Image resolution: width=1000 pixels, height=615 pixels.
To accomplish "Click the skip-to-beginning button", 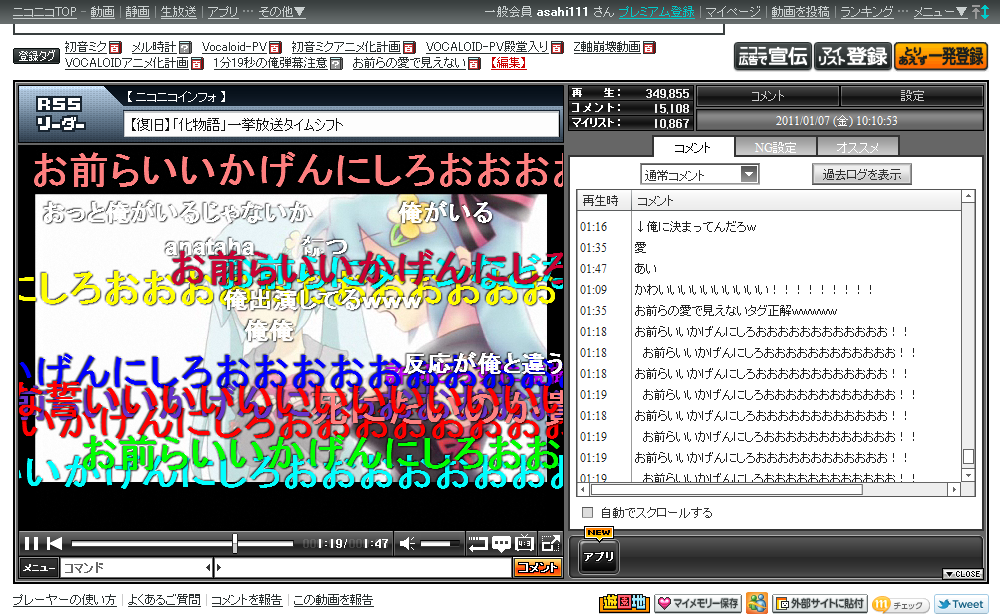I will [55, 544].
